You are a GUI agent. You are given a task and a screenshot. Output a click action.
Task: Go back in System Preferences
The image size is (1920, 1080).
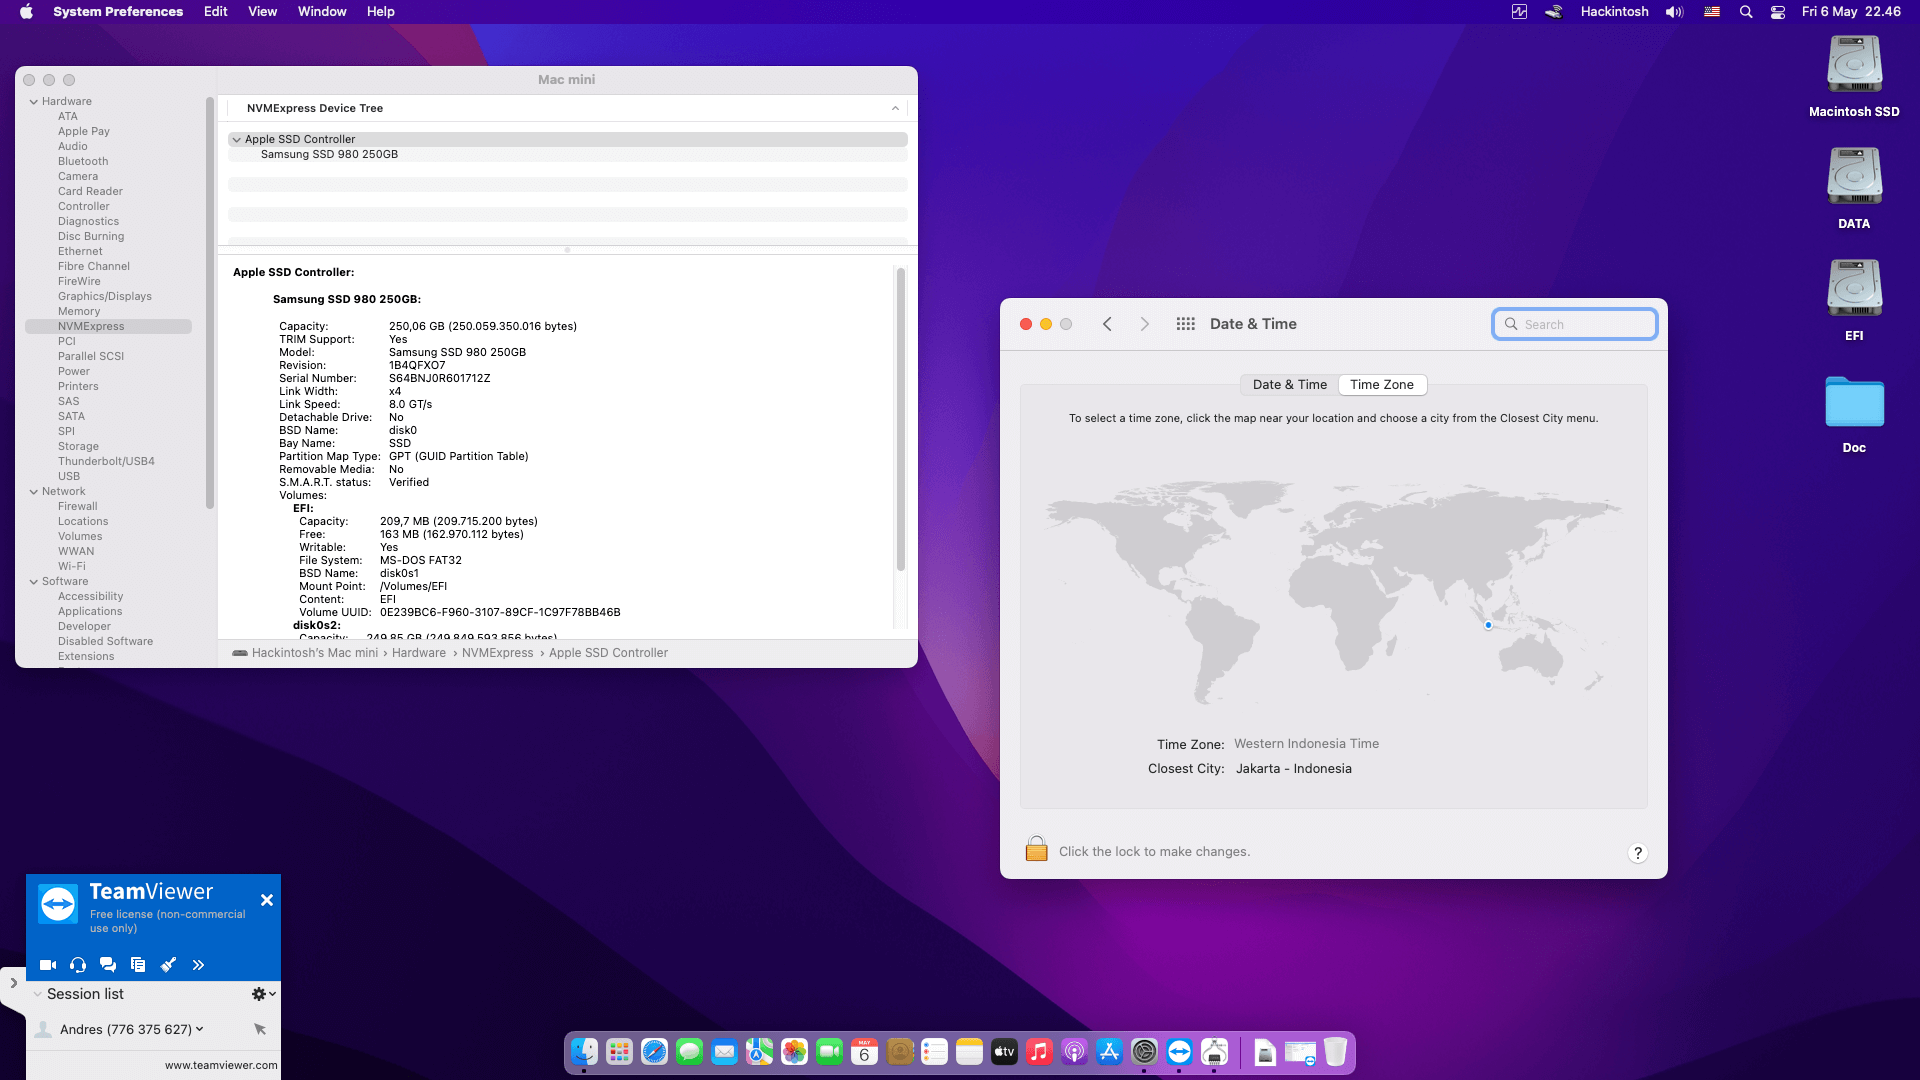[x=1107, y=324]
